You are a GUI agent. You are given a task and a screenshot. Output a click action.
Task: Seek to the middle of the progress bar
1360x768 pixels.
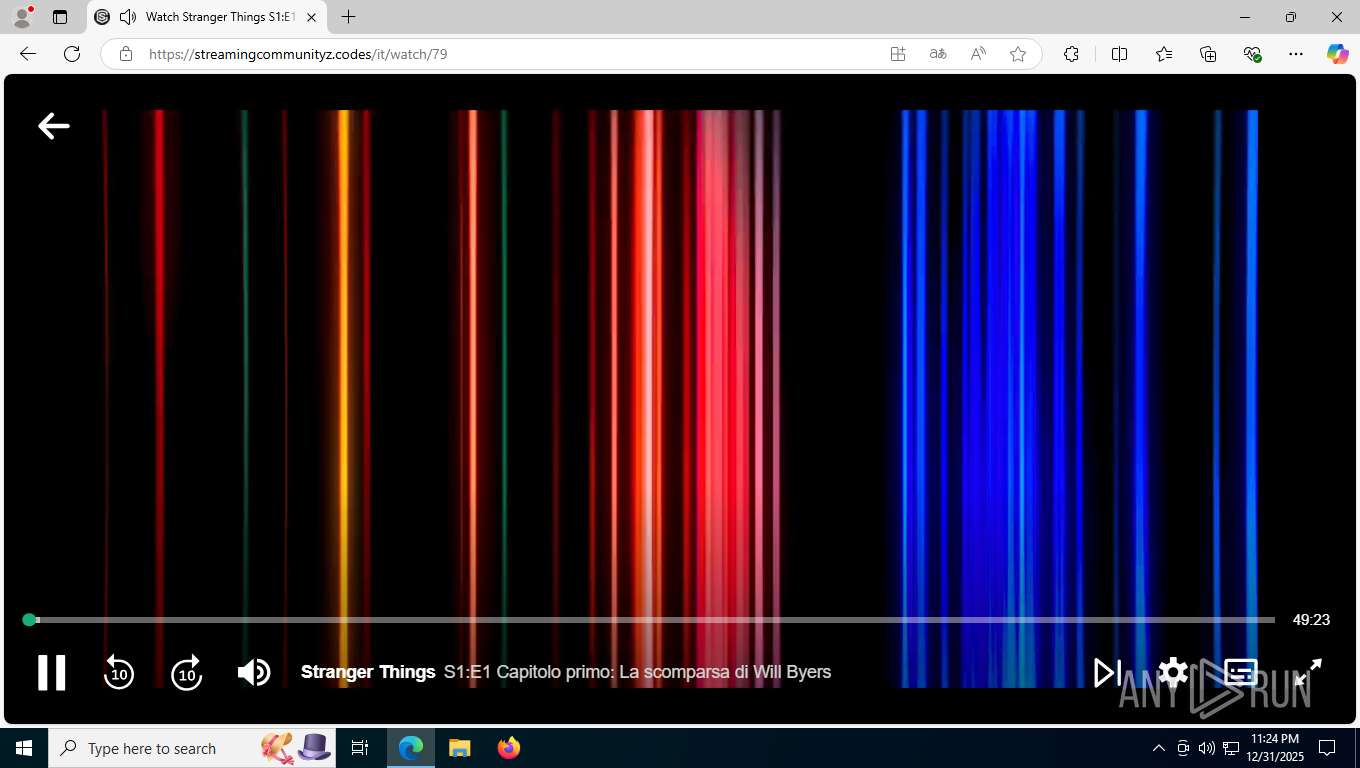[652, 620]
